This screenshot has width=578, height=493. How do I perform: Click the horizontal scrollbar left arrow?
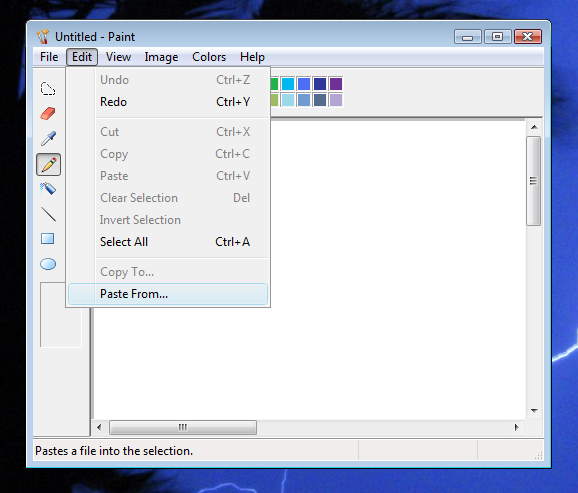coord(99,427)
